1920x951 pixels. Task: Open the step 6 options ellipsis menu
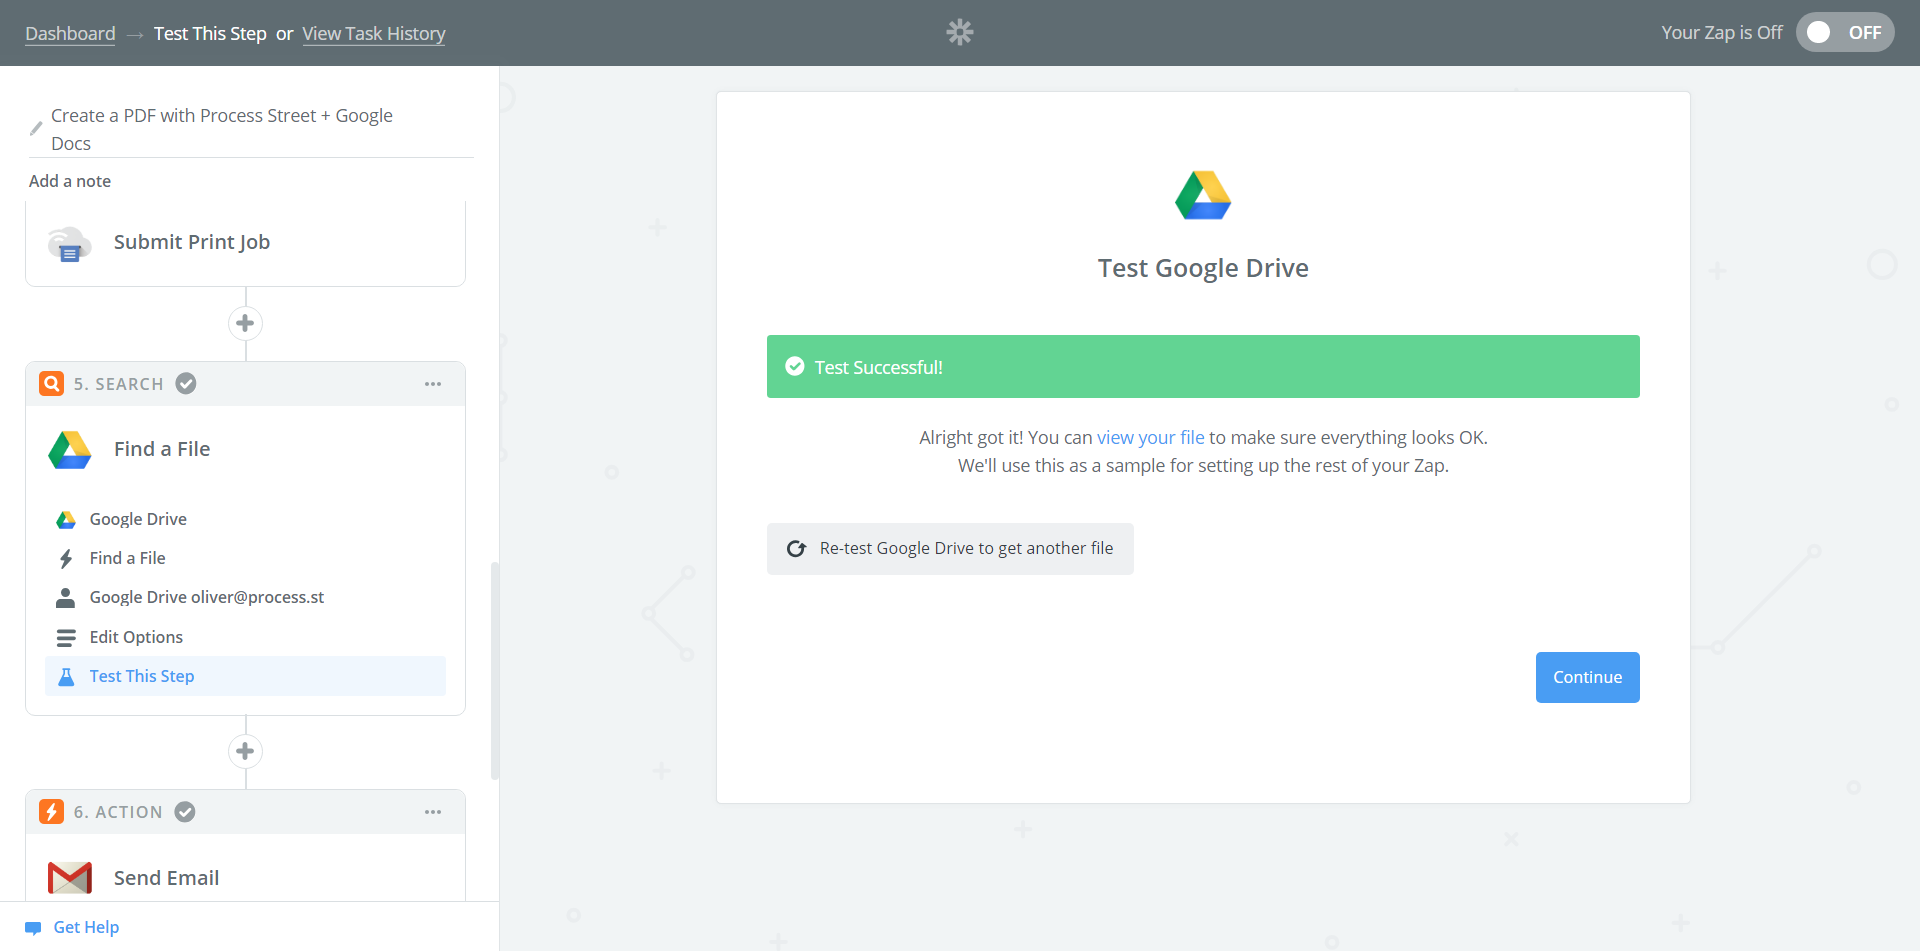click(433, 812)
